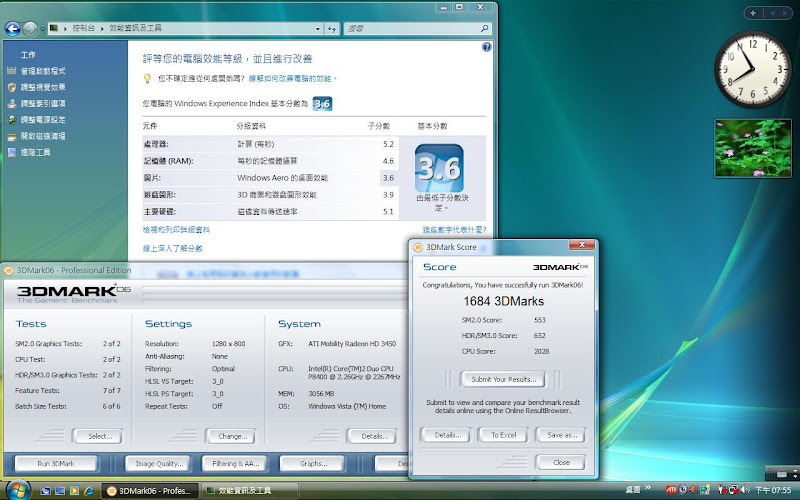Image resolution: width=800 pixels, height=500 pixels.
Task: Click the sidebar next-gadgets arrow
Action: click(x=785, y=13)
